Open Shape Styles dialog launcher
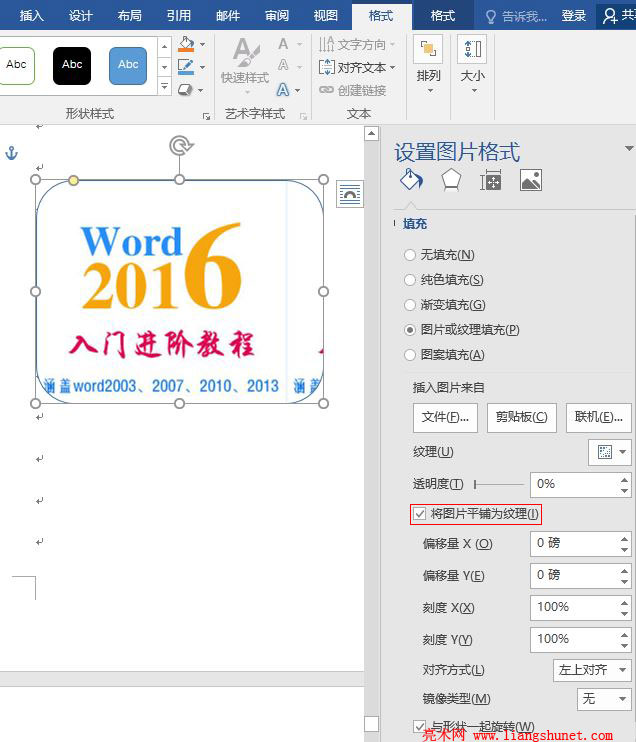The image size is (636, 742). coord(206,116)
